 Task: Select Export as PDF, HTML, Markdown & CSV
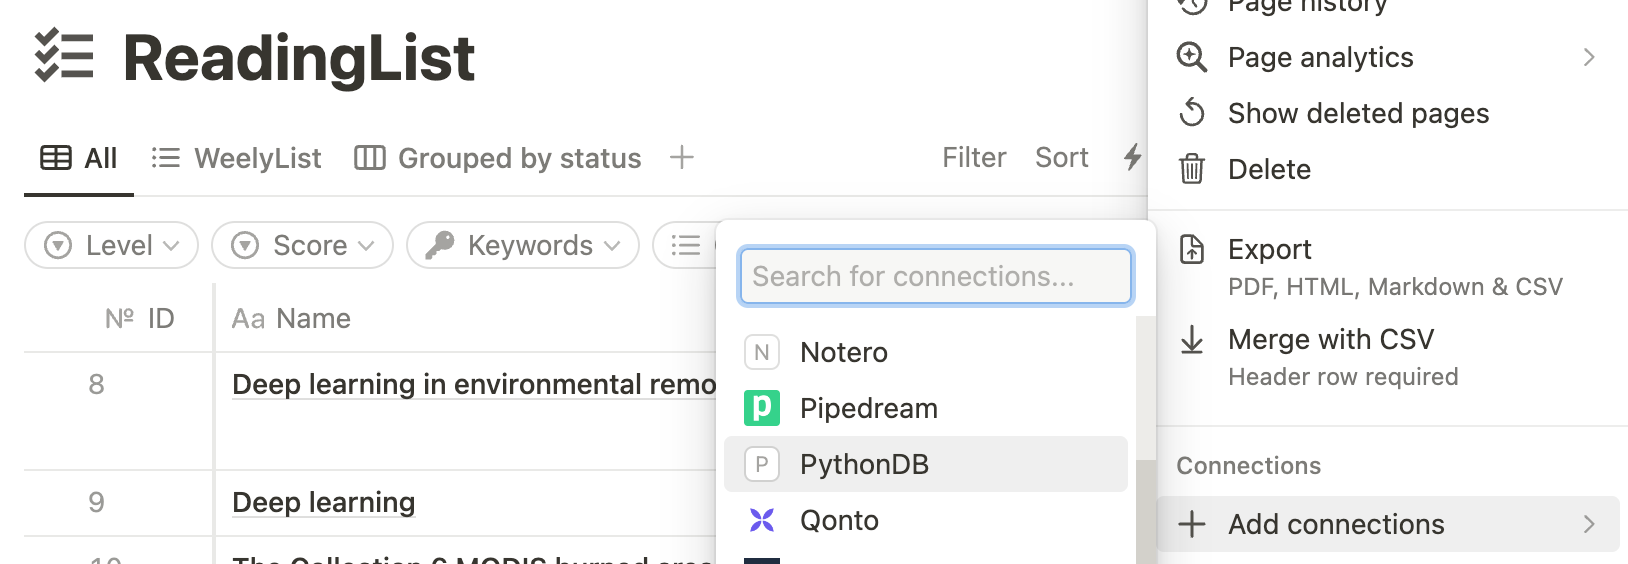(x=1388, y=267)
